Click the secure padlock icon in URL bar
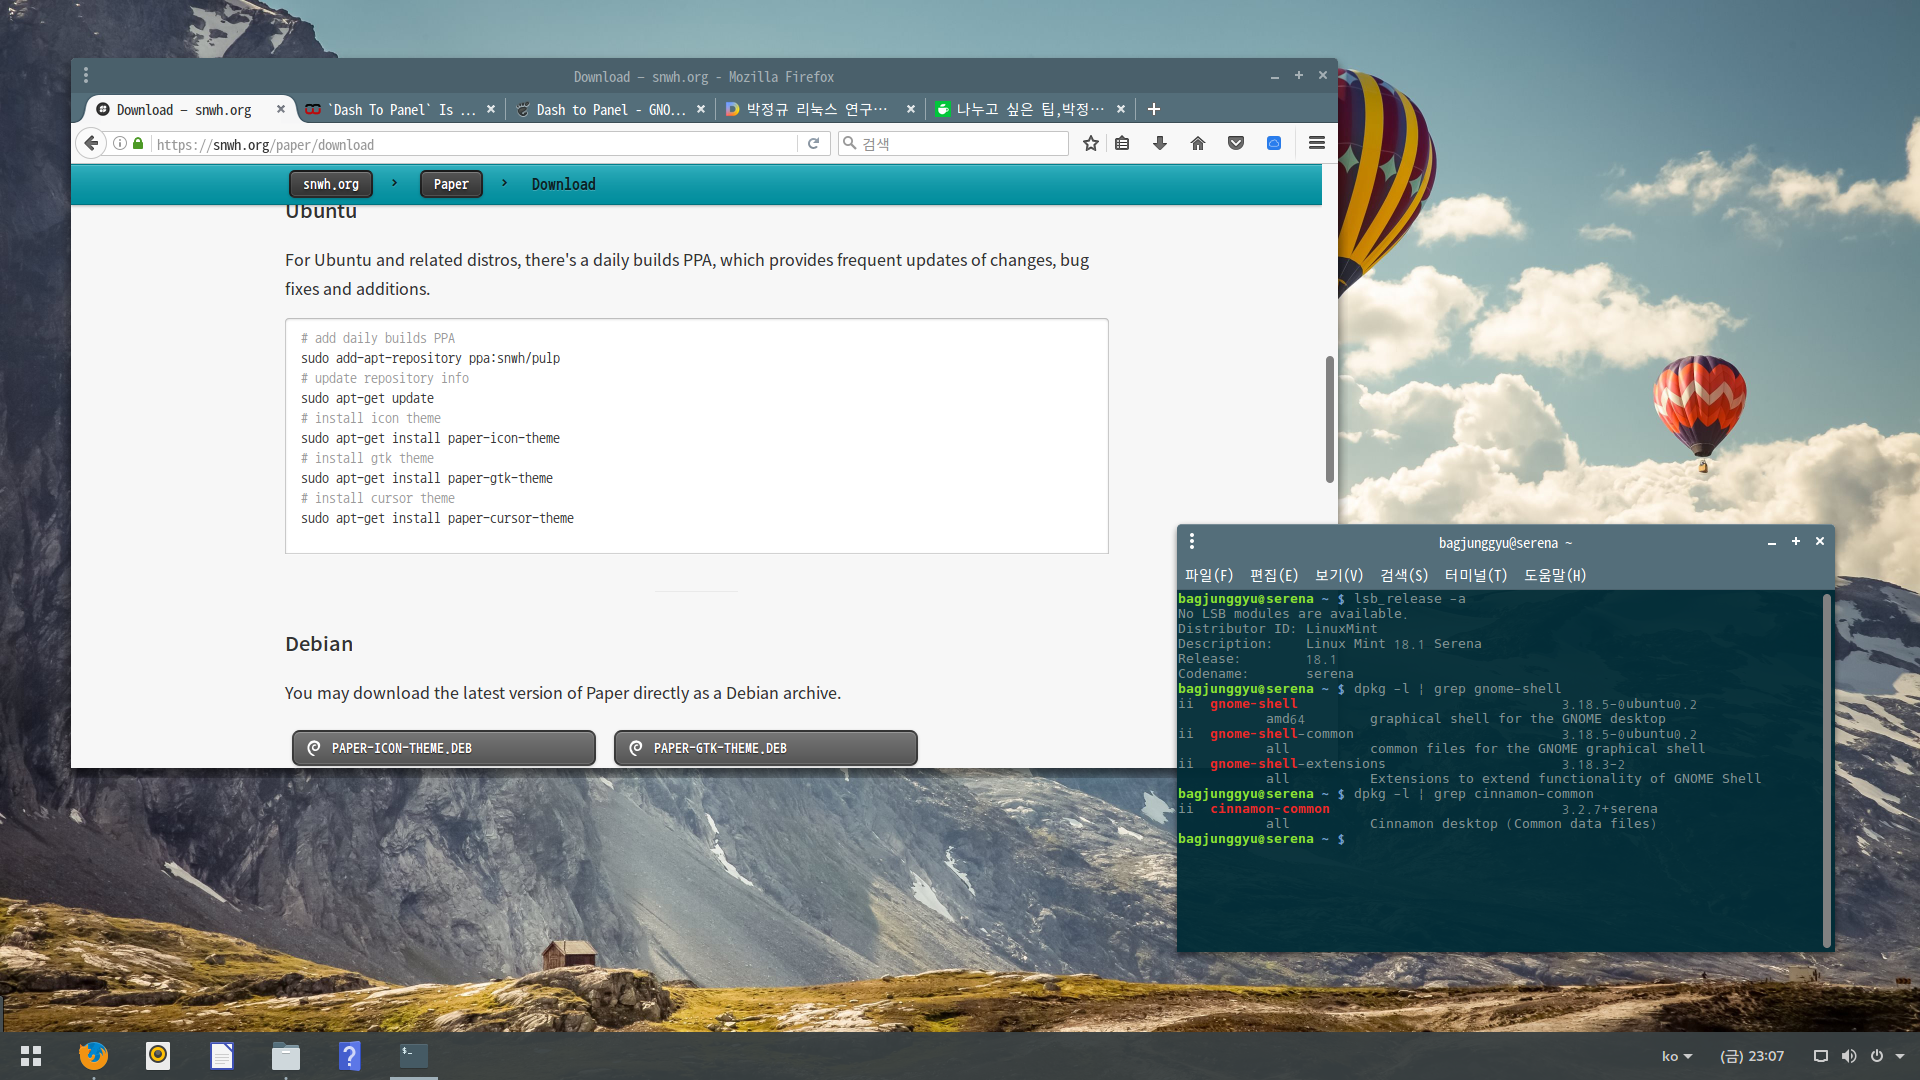1920x1080 pixels. [138, 143]
